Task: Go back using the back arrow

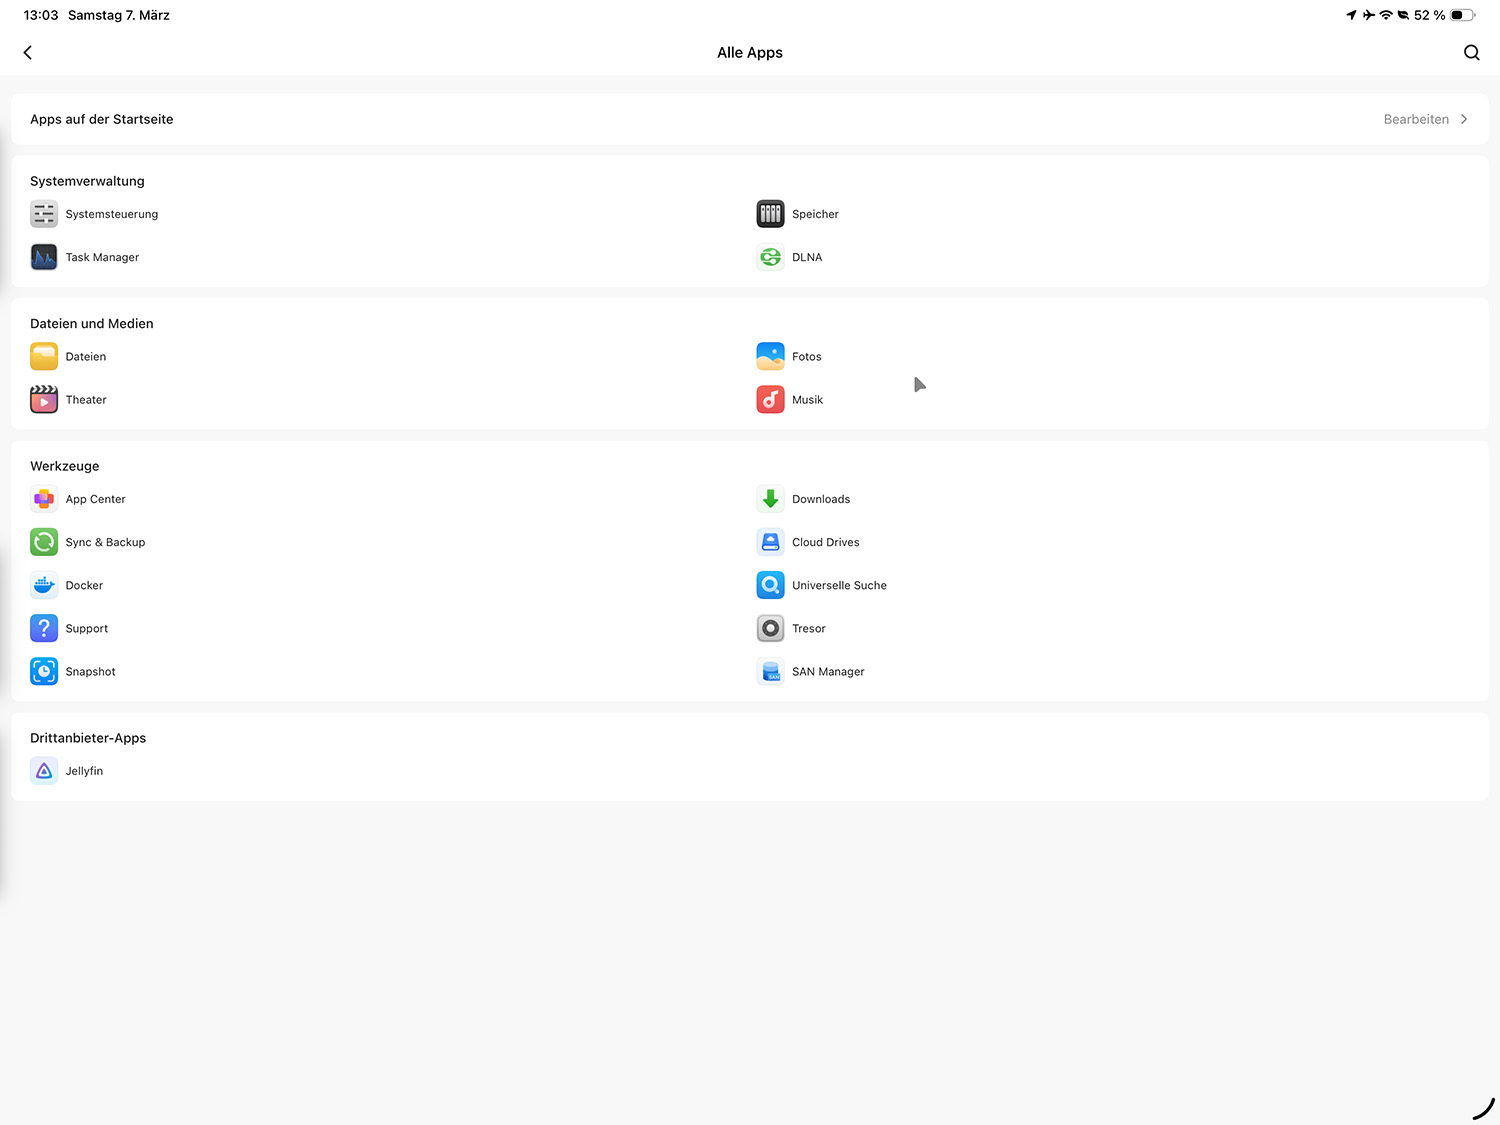Action: pos(28,53)
